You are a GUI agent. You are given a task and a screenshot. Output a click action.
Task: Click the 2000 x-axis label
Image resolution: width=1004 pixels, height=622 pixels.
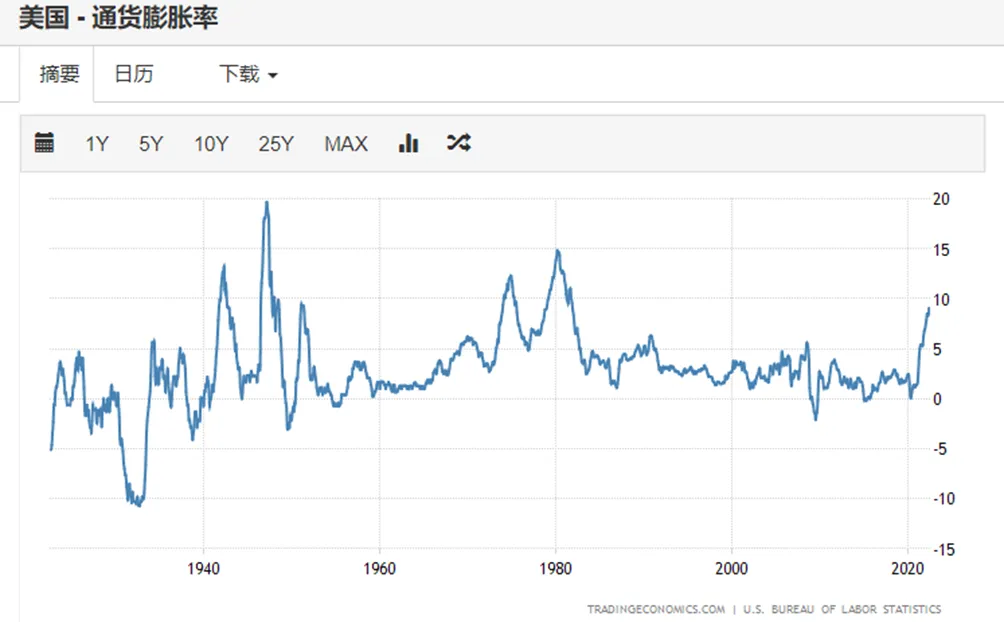pos(731,568)
